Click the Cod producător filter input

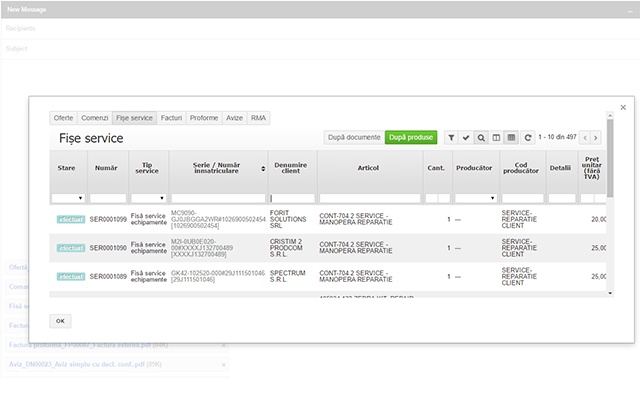523,198
